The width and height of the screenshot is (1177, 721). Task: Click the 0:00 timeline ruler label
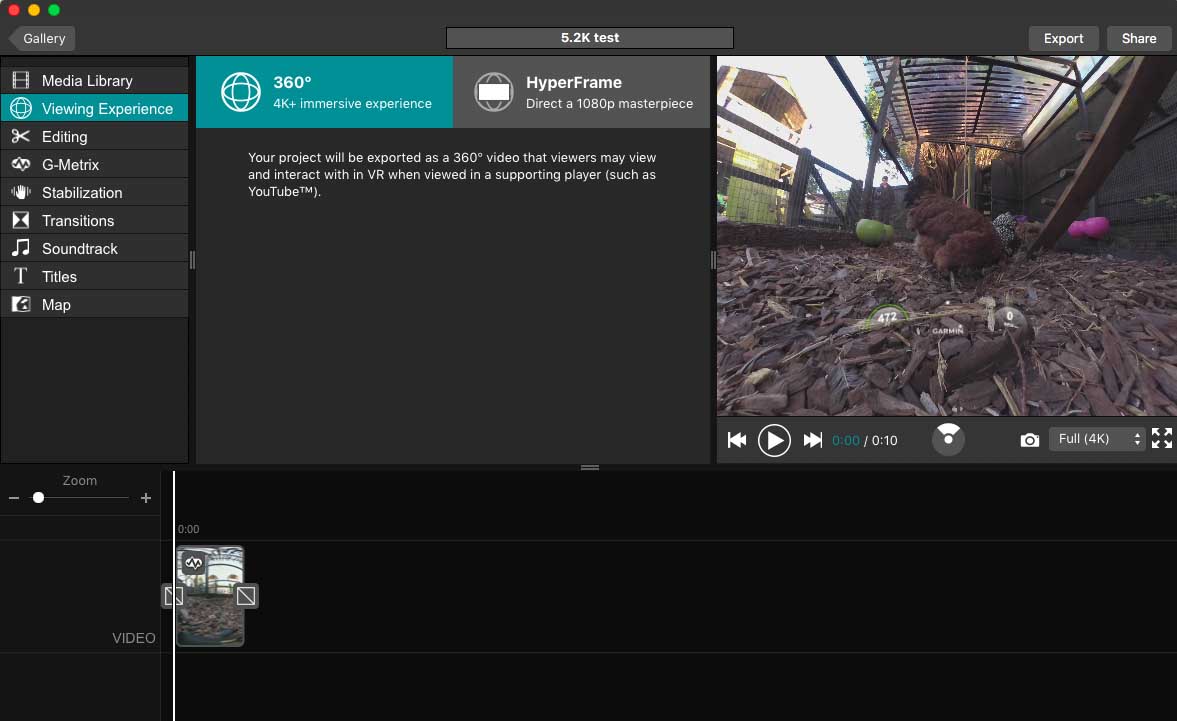pos(188,529)
